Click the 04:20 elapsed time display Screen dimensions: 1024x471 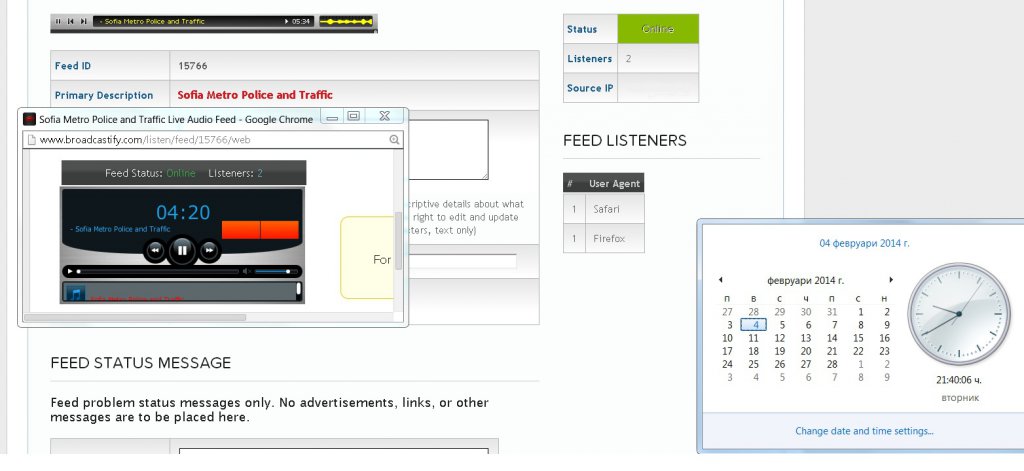[x=184, y=212]
